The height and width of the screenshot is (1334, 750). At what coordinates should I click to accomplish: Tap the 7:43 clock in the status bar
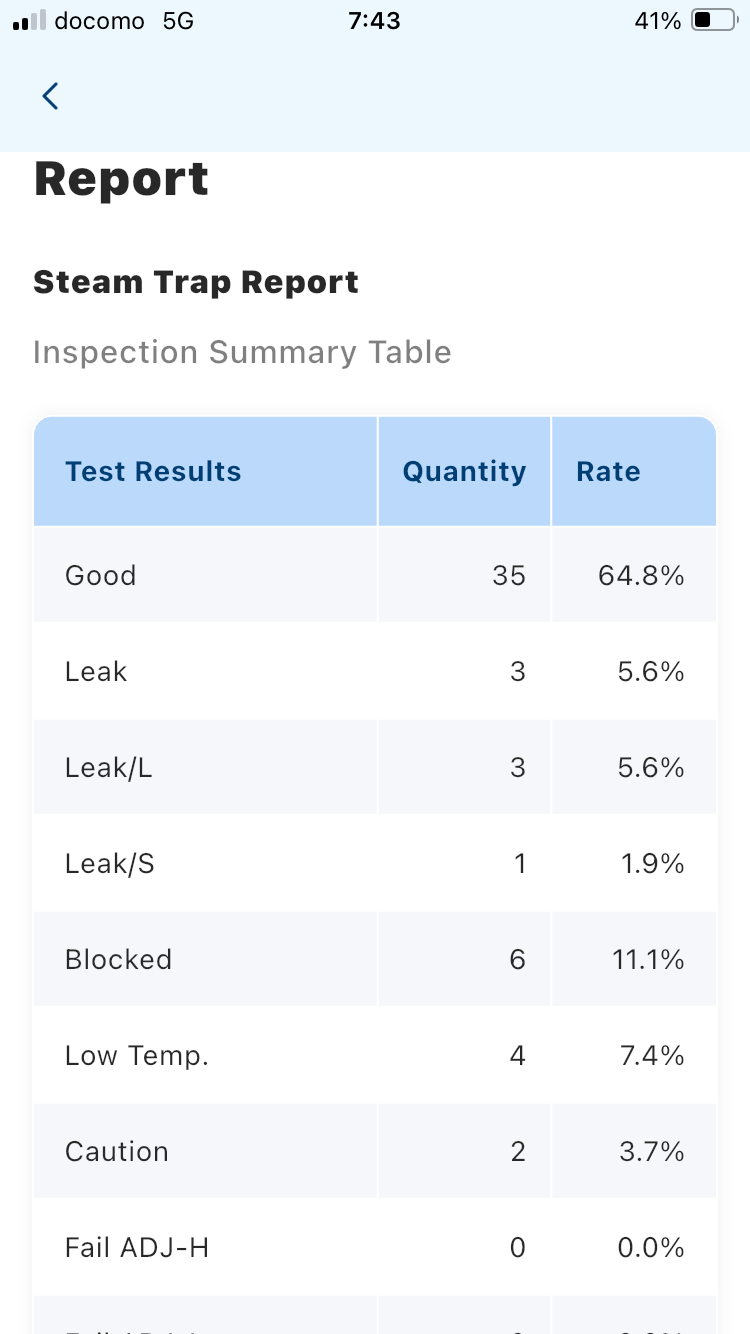click(x=374, y=20)
